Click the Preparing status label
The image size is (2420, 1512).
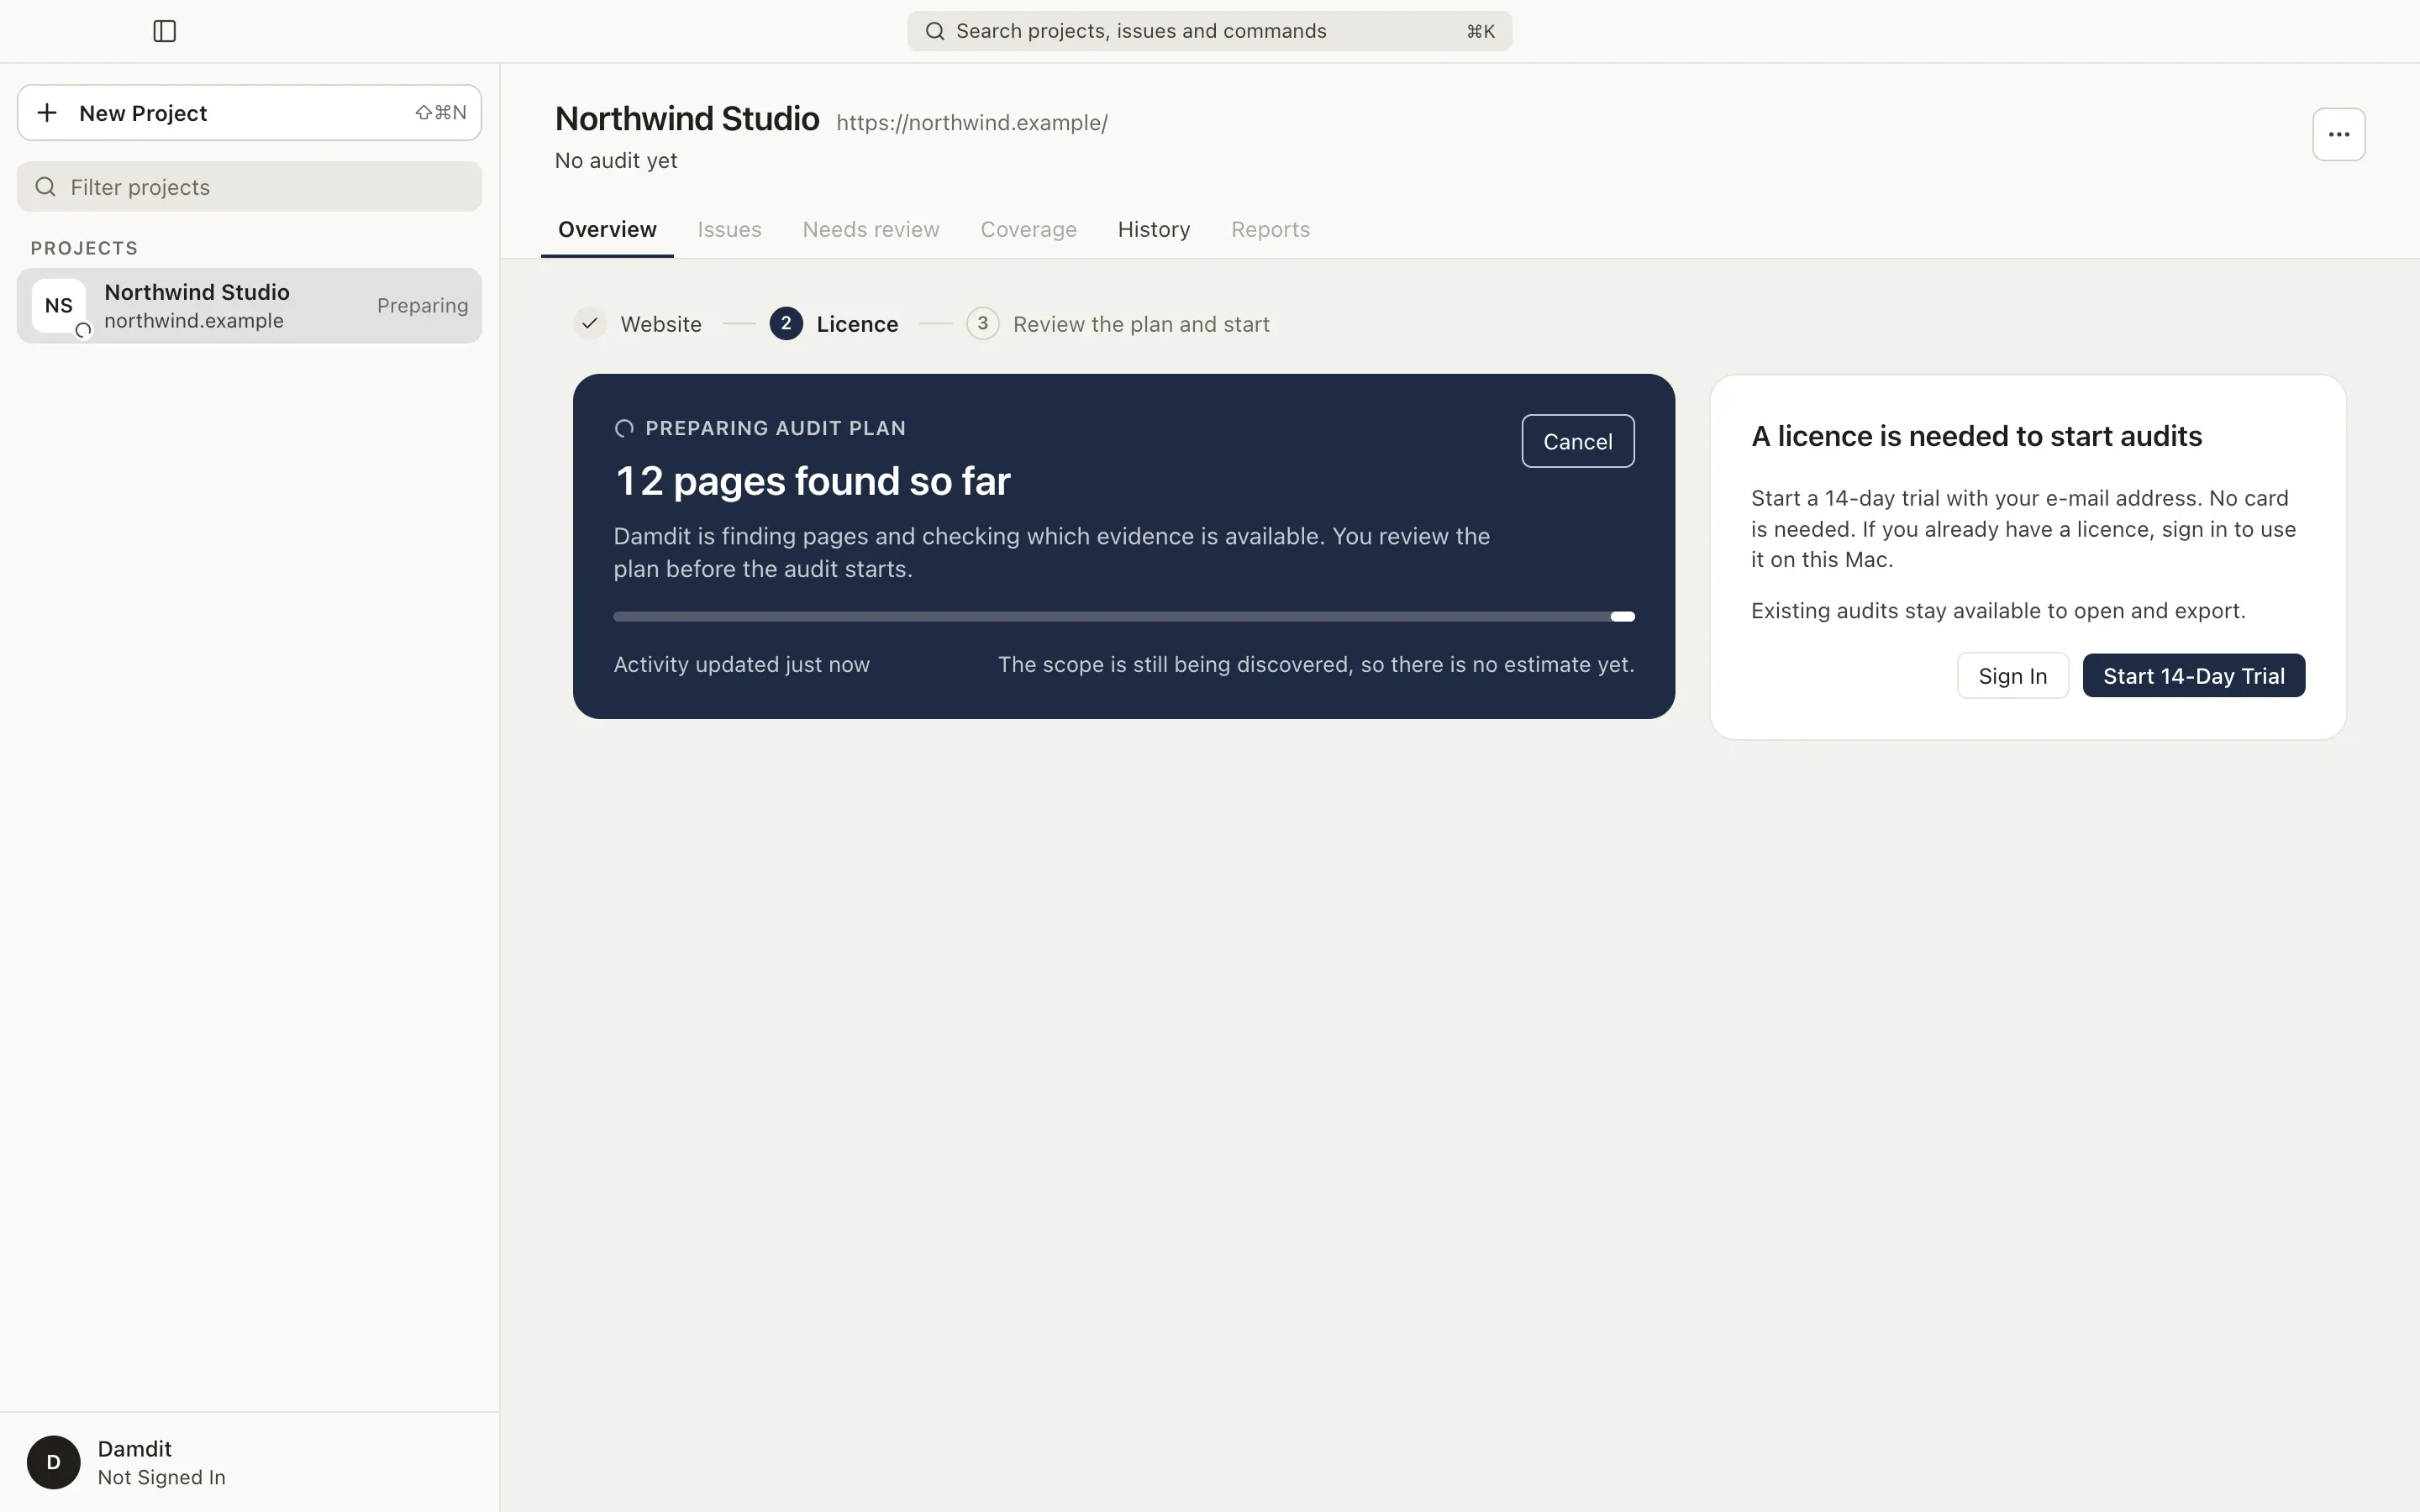[422, 306]
